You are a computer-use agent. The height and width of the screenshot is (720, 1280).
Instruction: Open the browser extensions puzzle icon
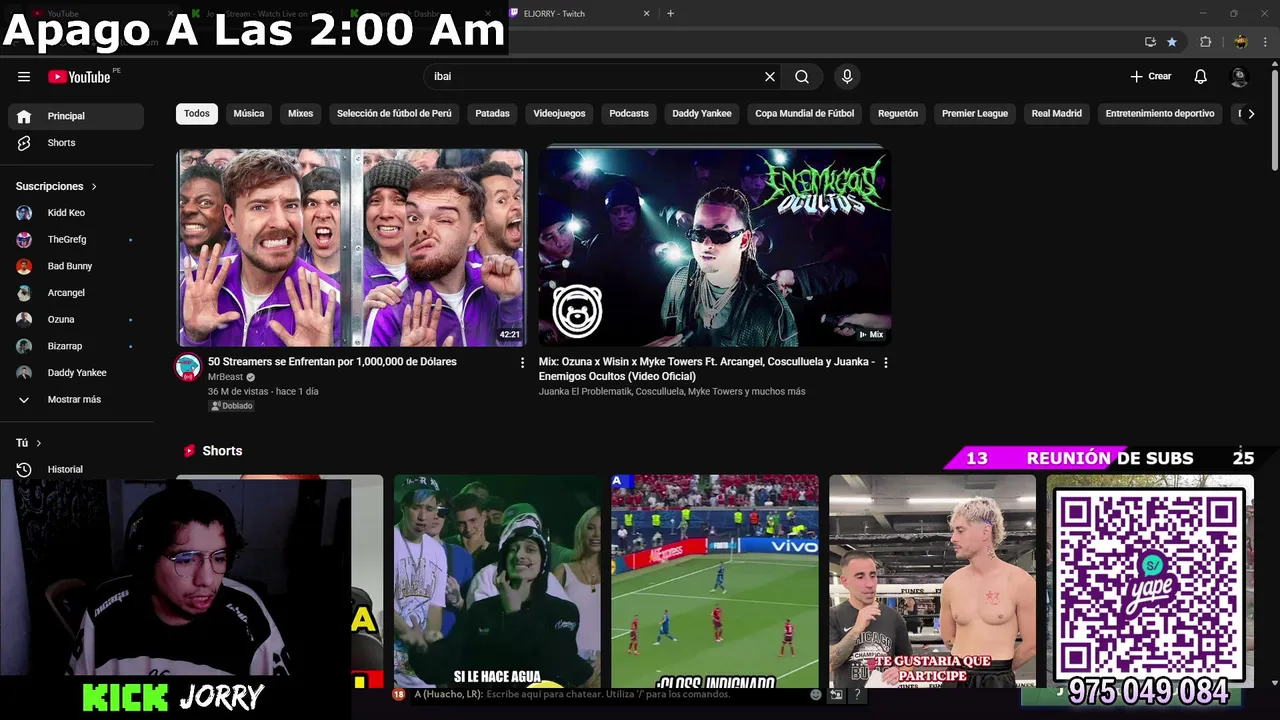(x=1206, y=42)
